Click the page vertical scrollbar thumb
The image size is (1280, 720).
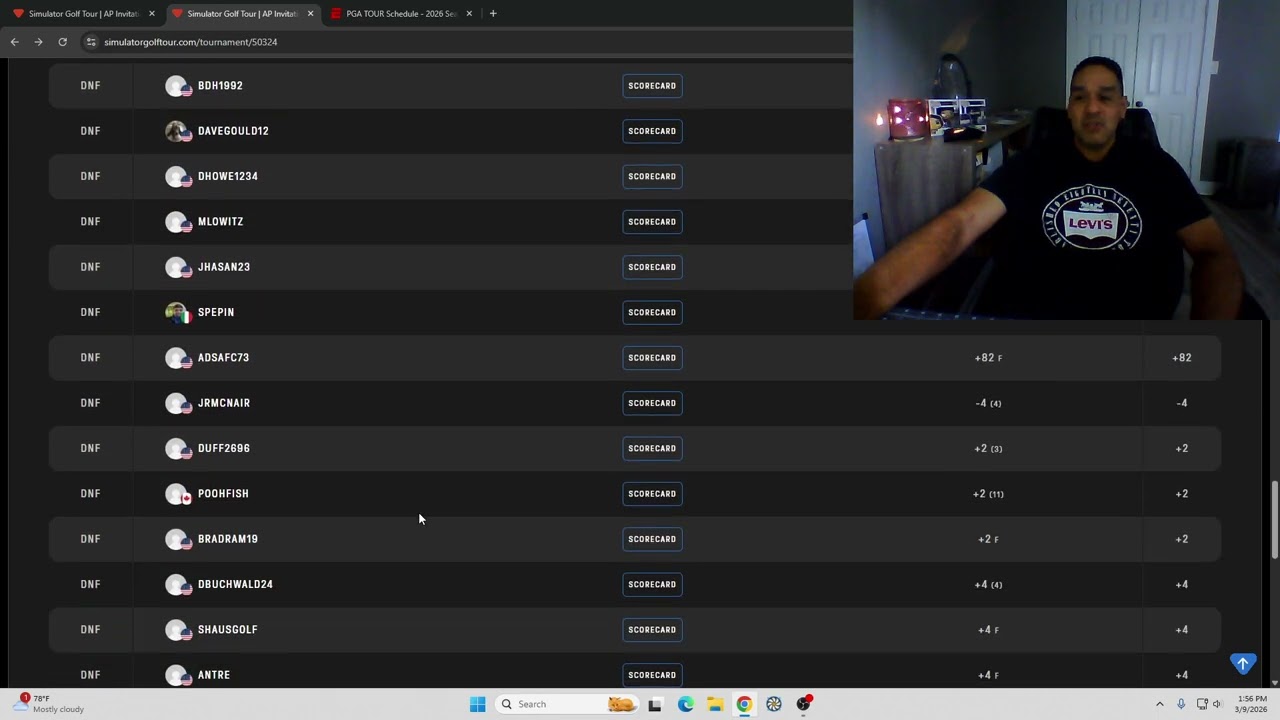(x=1274, y=520)
